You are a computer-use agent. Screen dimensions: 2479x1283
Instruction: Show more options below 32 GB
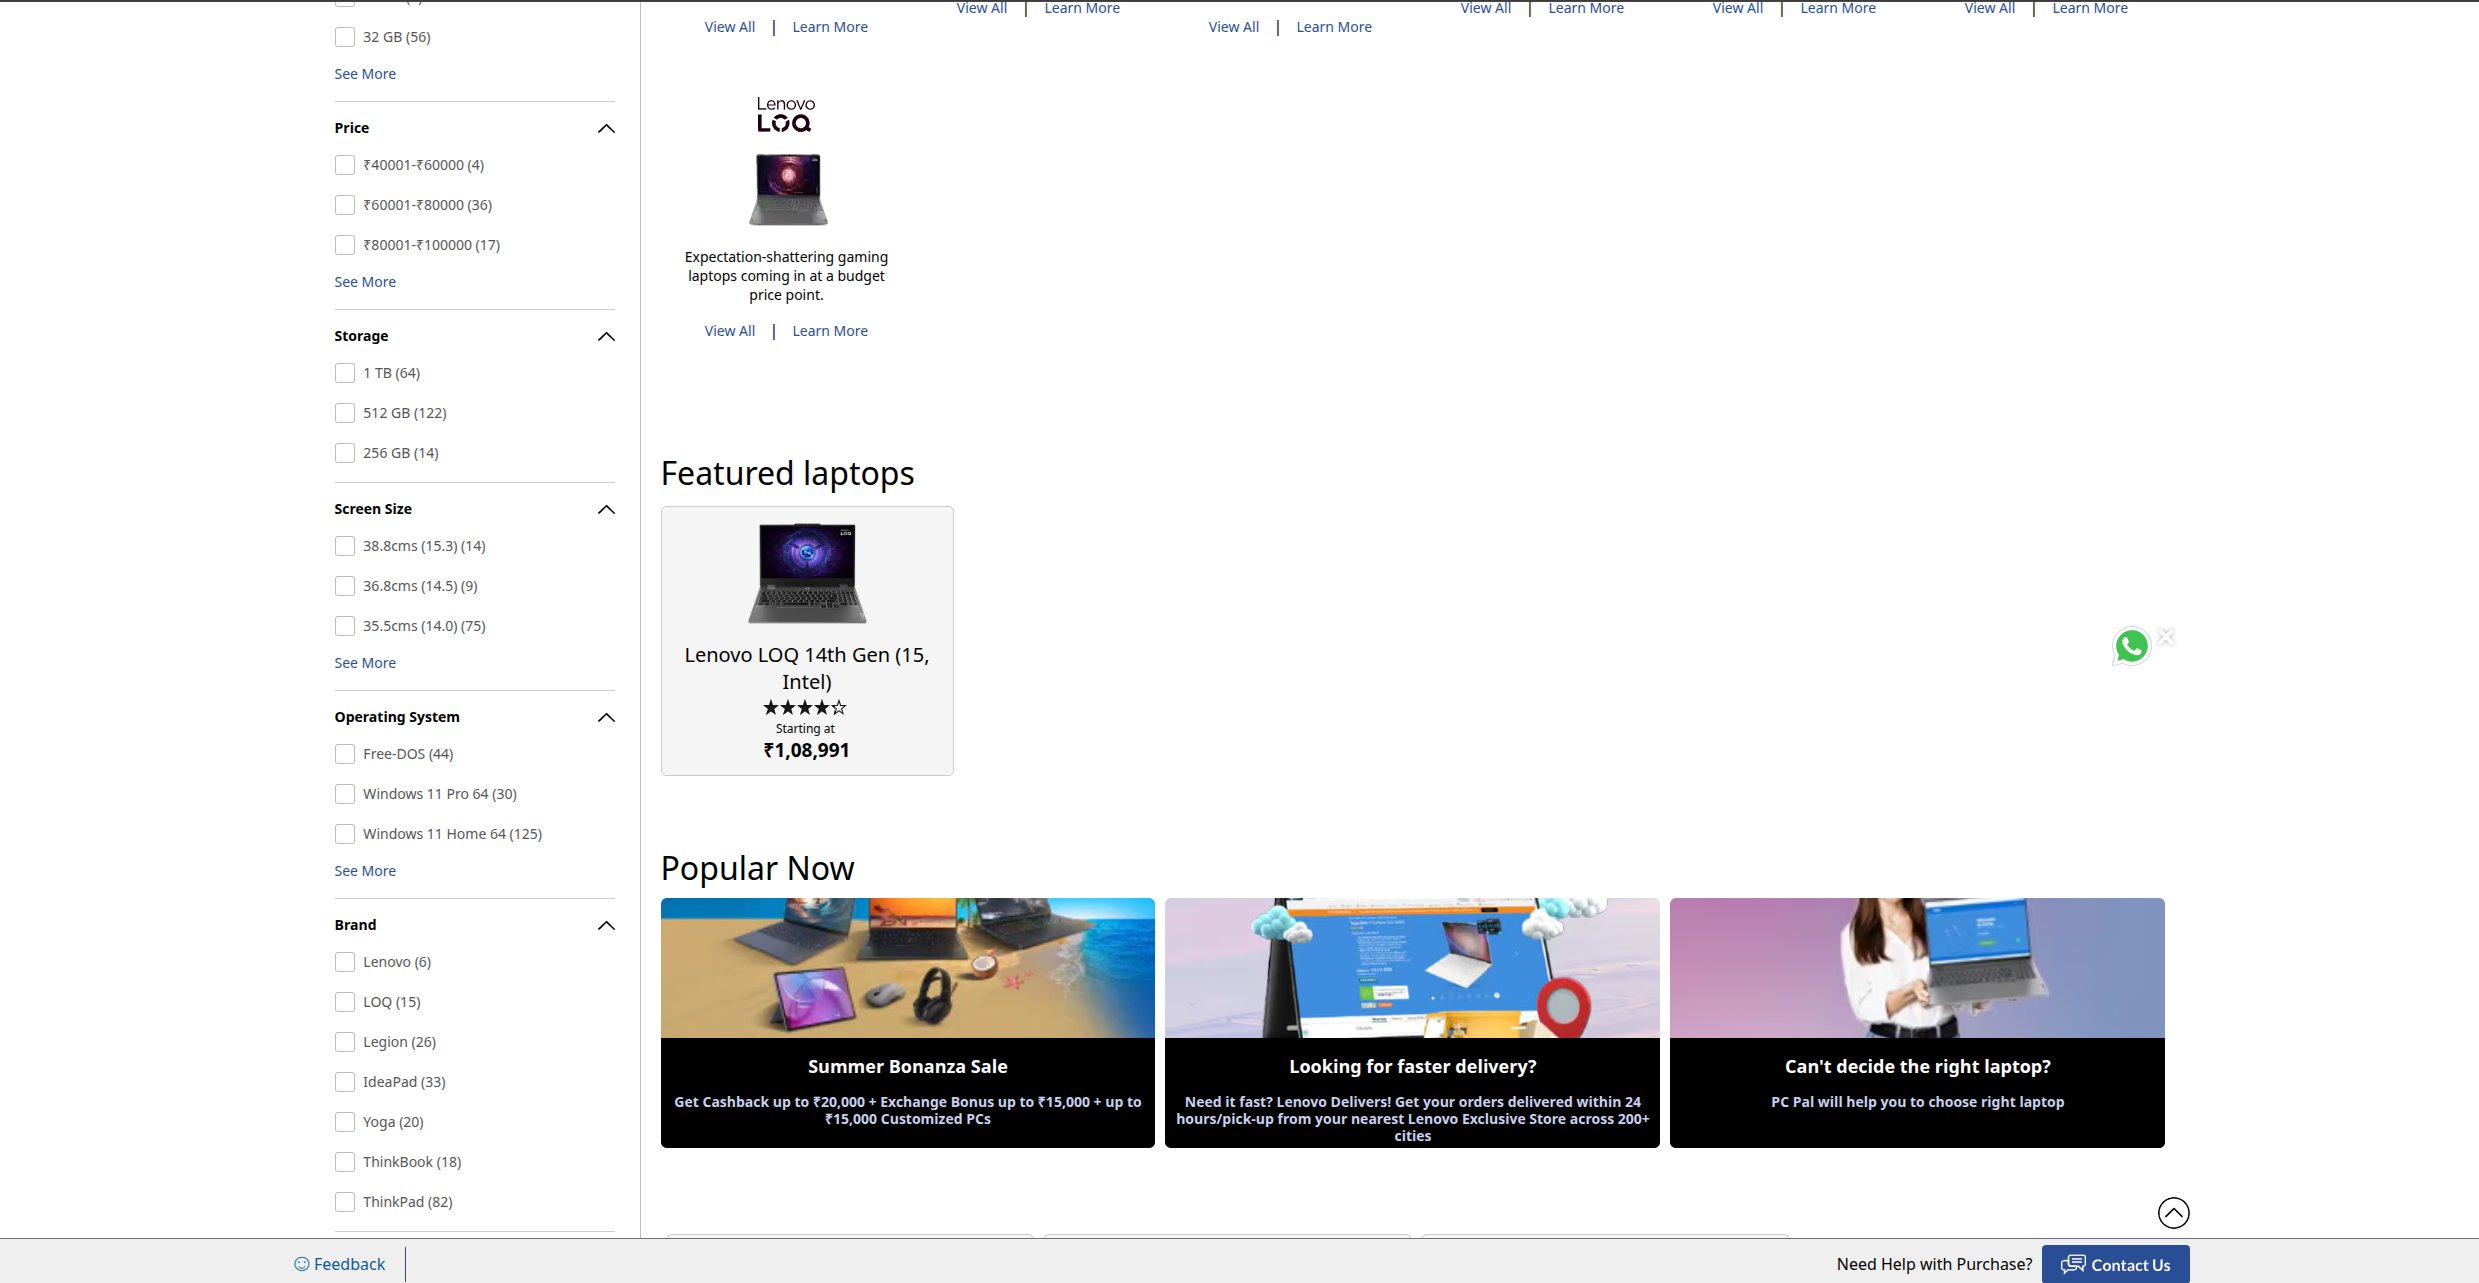tap(365, 74)
